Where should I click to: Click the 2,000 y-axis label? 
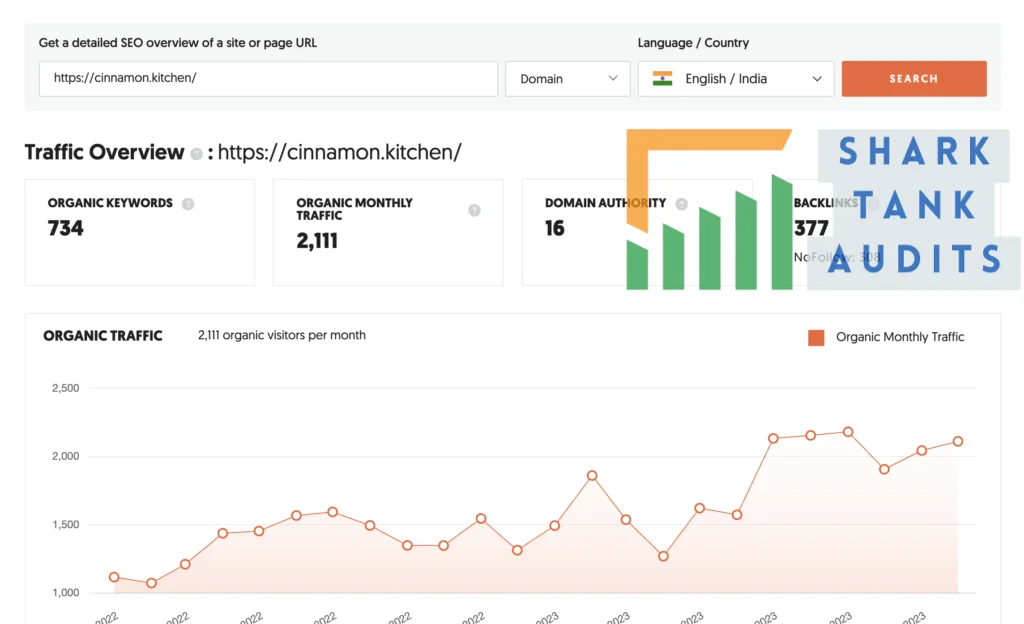(65, 456)
